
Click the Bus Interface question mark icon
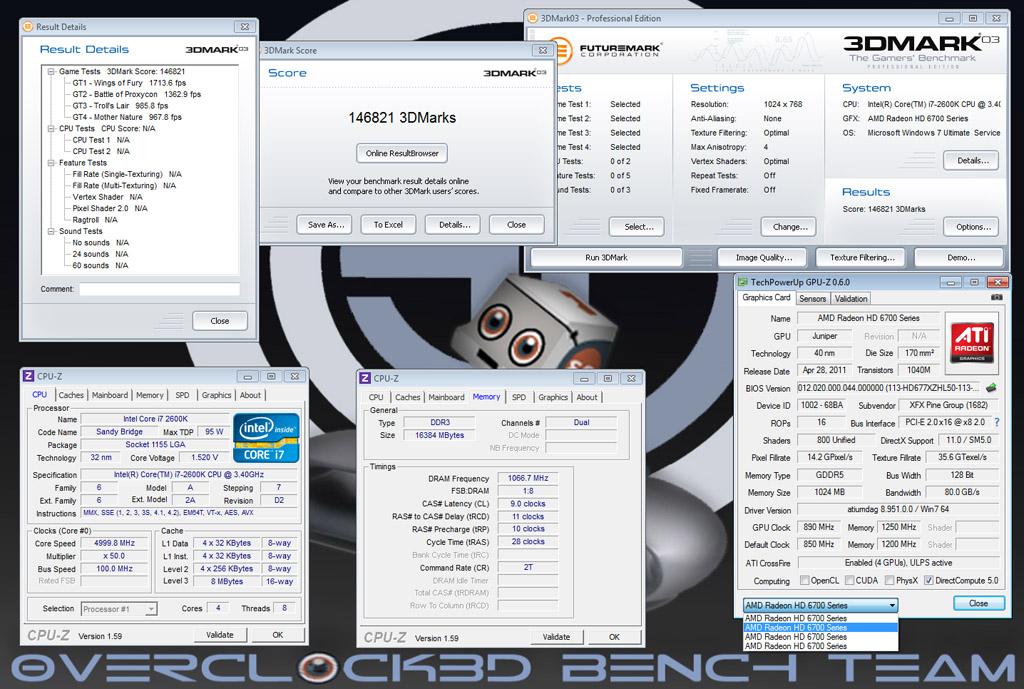tap(997, 423)
